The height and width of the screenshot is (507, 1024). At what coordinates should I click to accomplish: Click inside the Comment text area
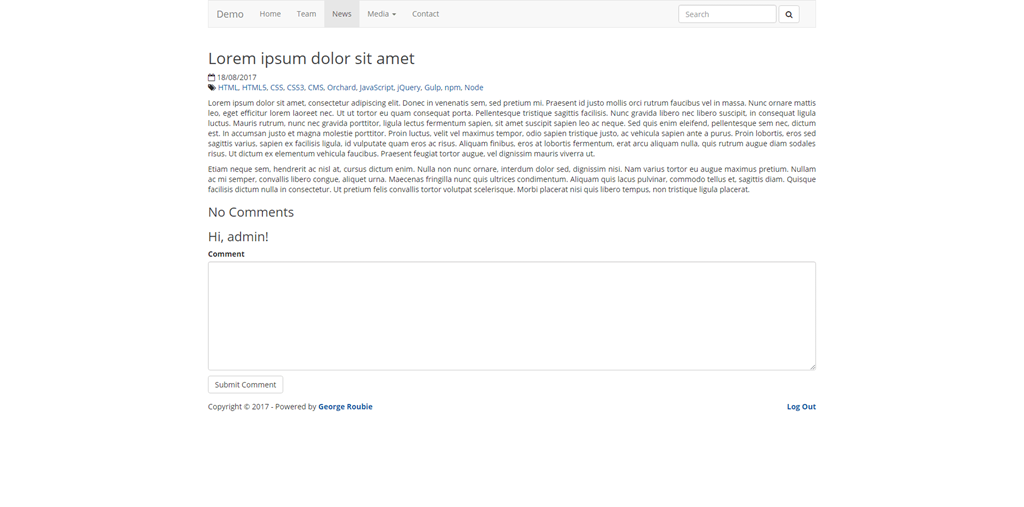511,315
